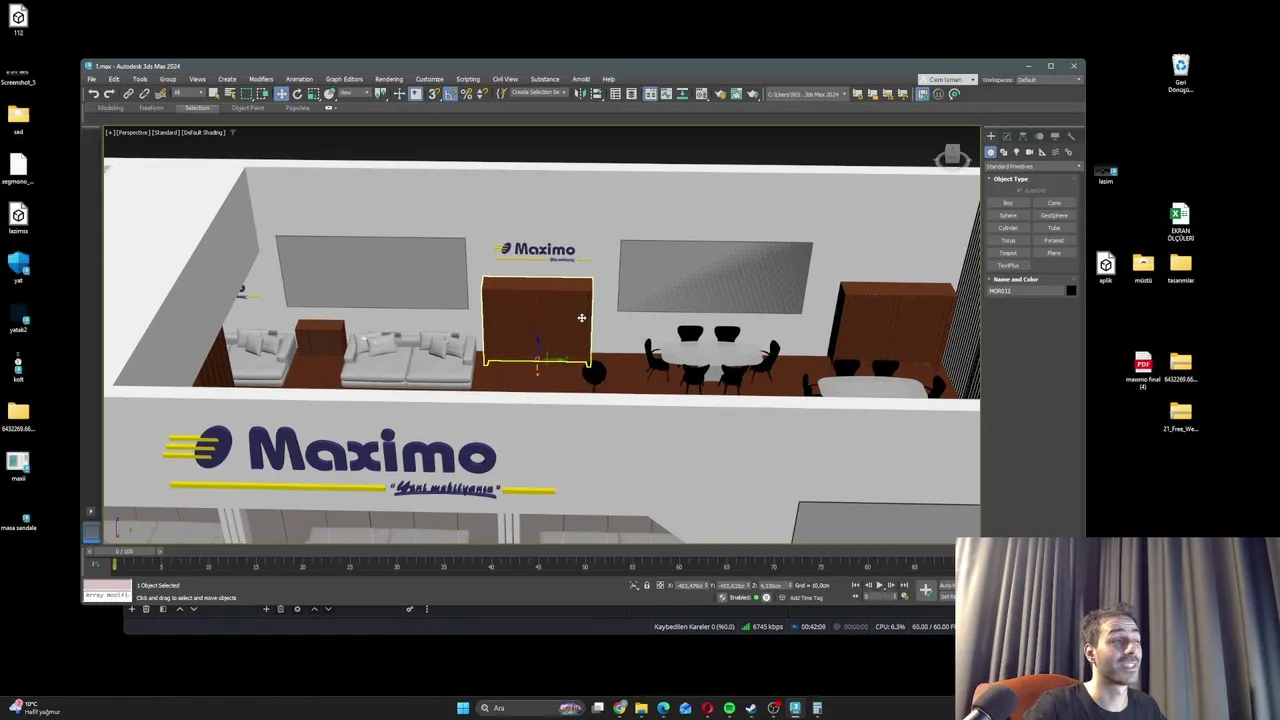
Task: Switch to the Utilities wrench tab
Action: click(1071, 136)
